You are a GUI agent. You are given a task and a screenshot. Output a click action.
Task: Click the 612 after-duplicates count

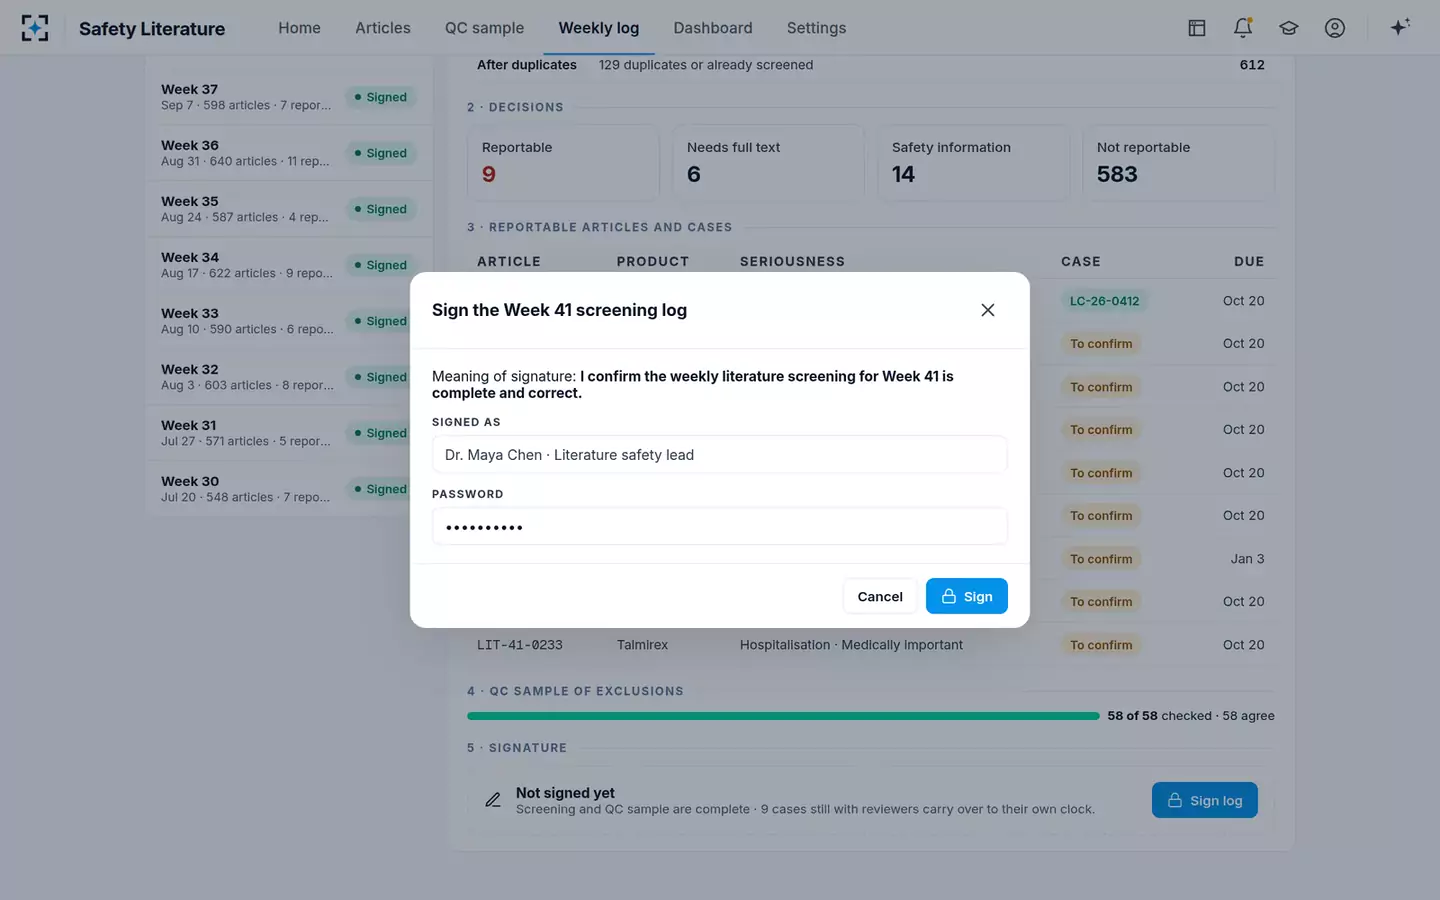click(1252, 65)
